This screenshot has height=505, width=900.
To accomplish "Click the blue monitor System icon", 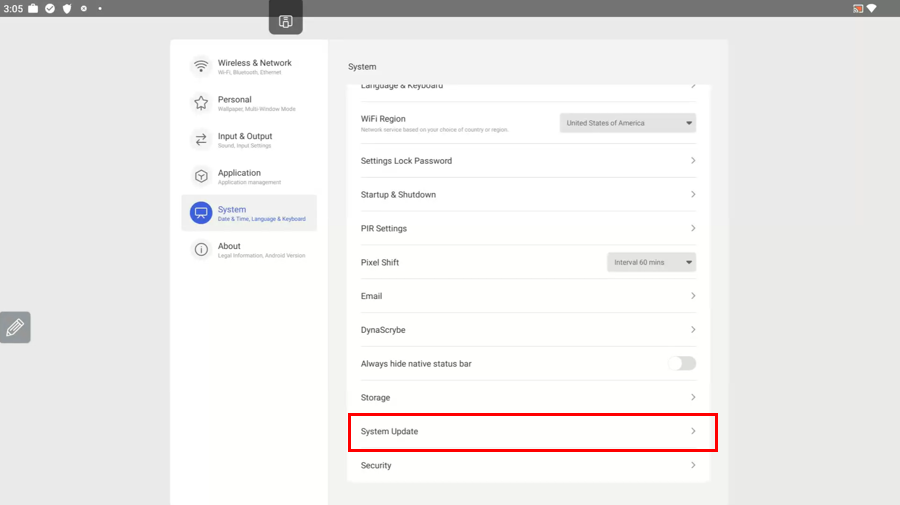I will [x=201, y=213].
